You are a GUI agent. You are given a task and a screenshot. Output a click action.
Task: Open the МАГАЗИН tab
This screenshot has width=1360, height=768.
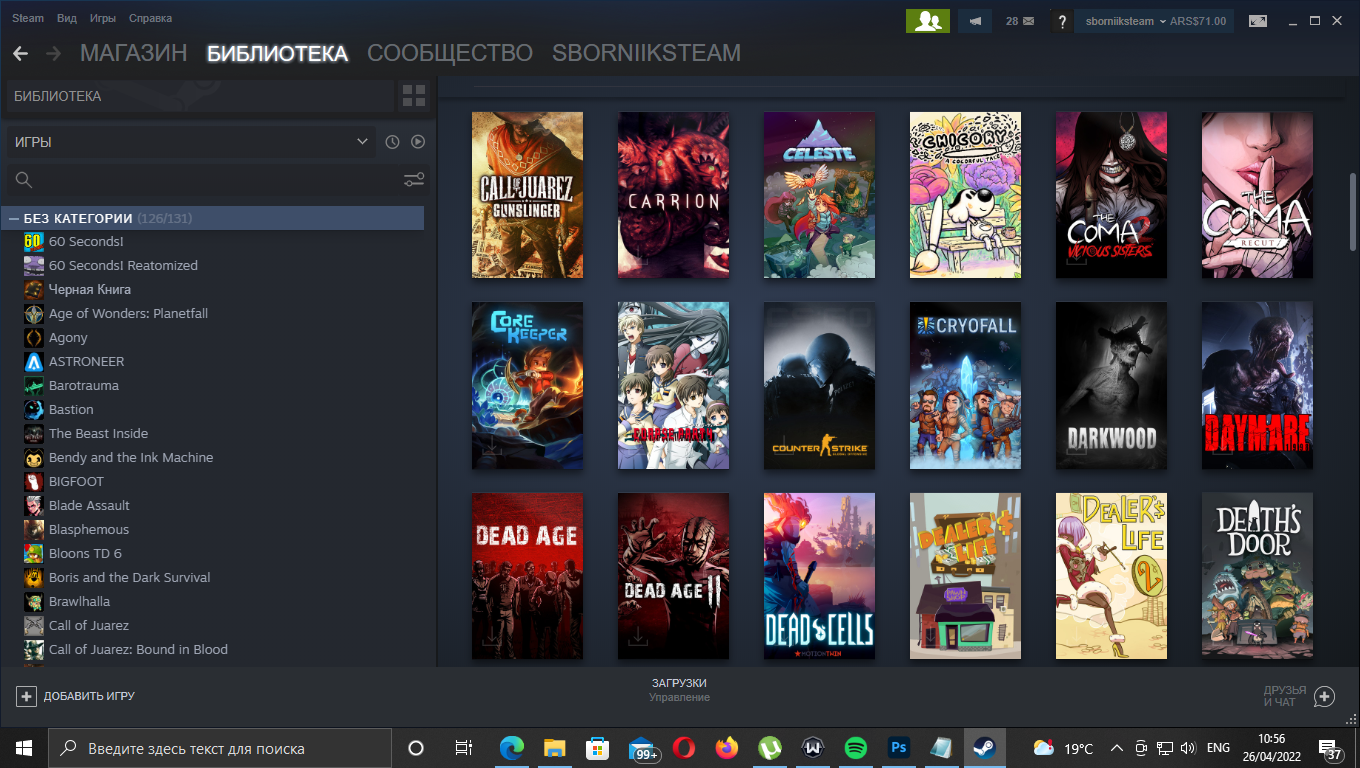click(x=133, y=54)
